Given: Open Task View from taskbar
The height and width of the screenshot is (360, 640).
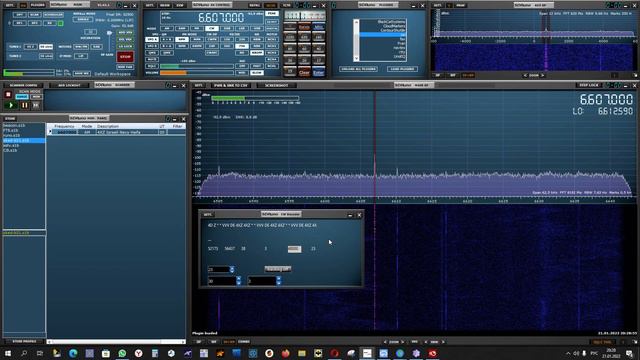Looking at the screenshot, I should (x=40, y=353).
